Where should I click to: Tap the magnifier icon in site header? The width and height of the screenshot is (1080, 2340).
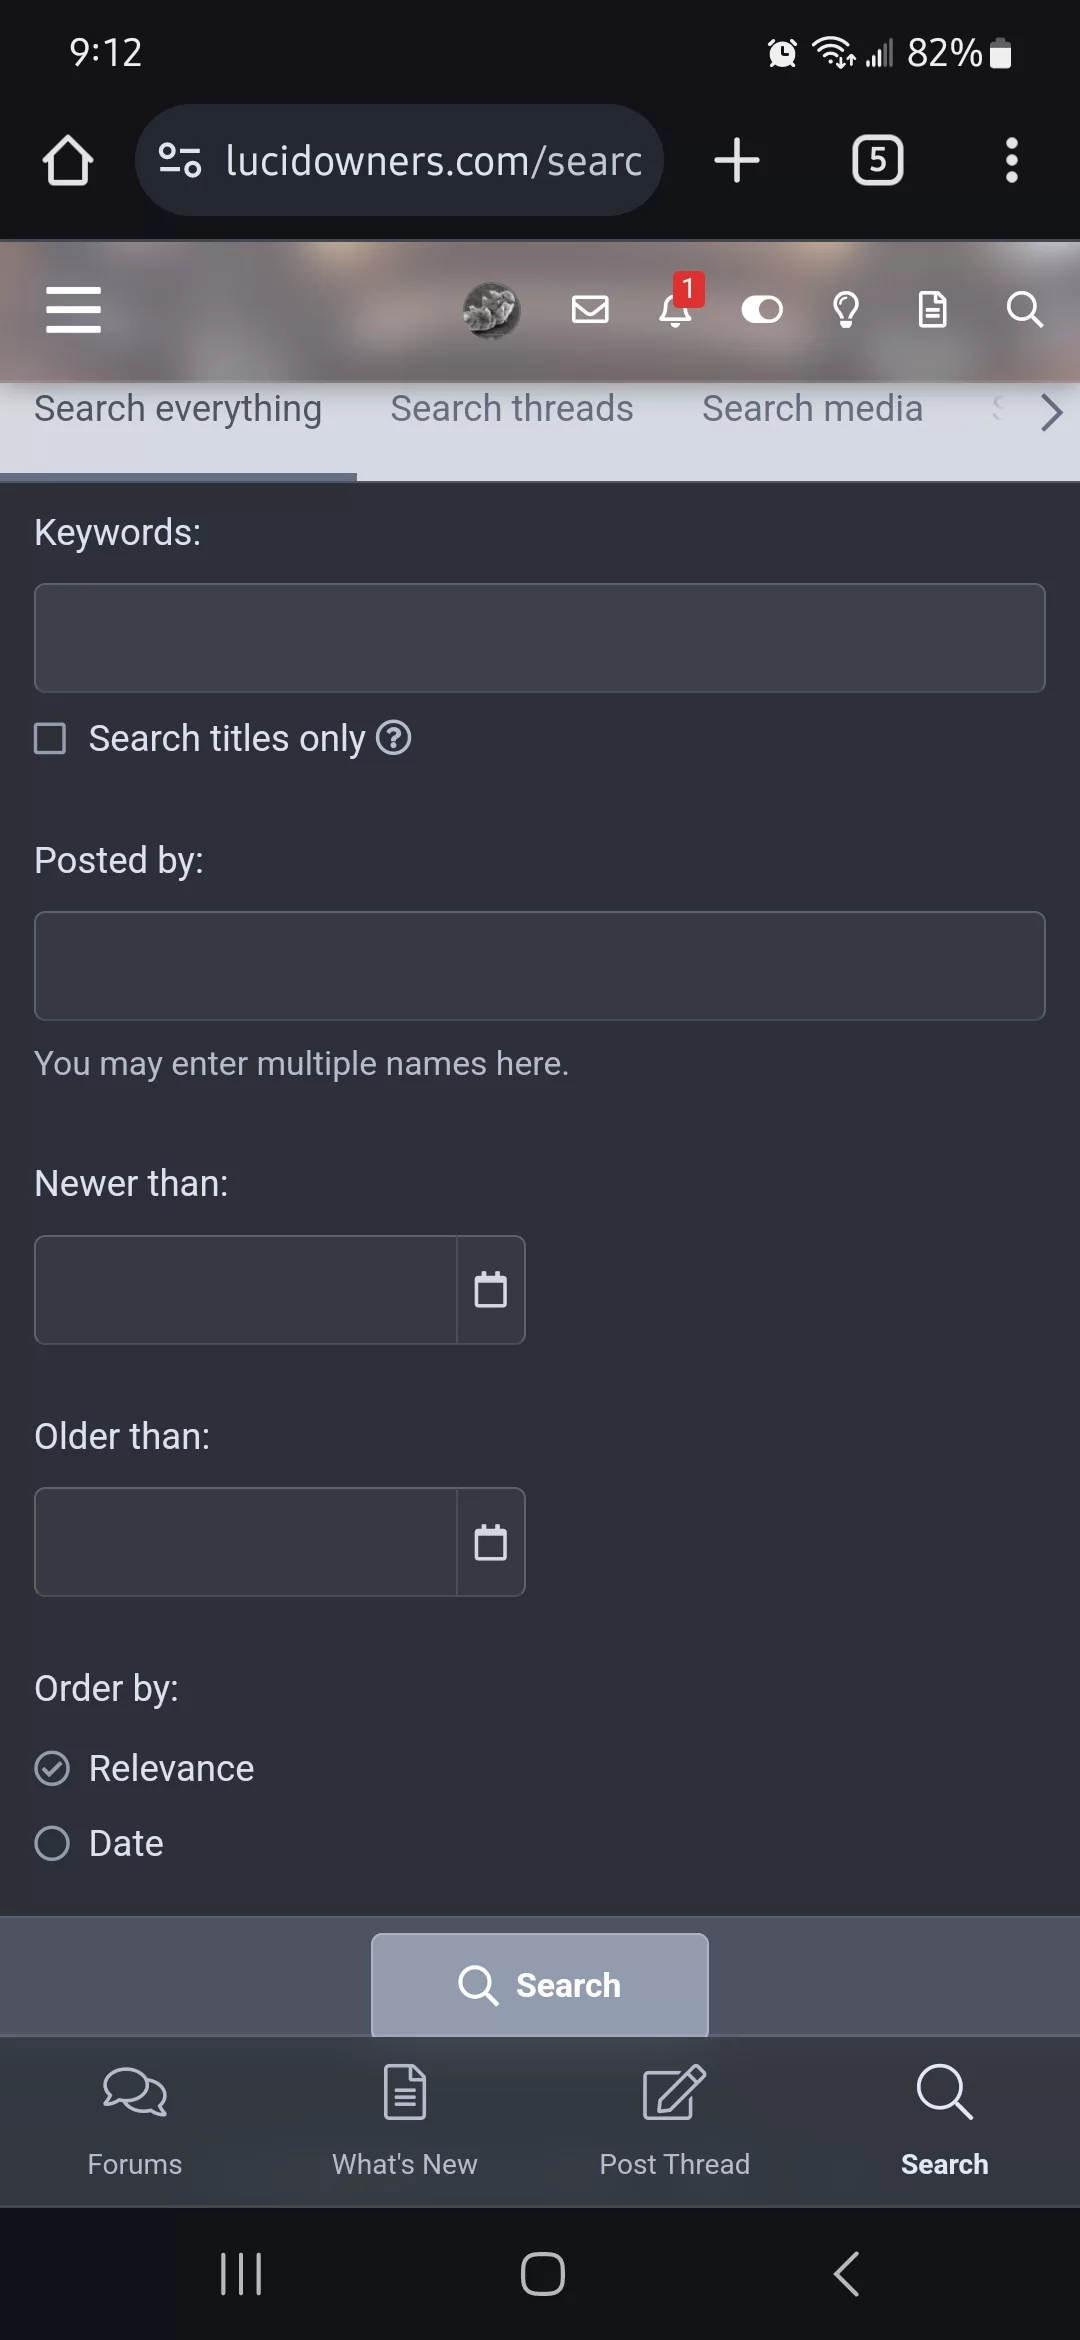click(1024, 310)
